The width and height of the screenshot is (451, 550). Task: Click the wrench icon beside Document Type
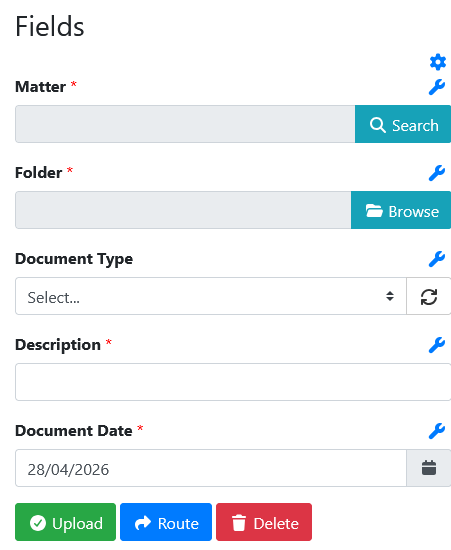(x=437, y=259)
